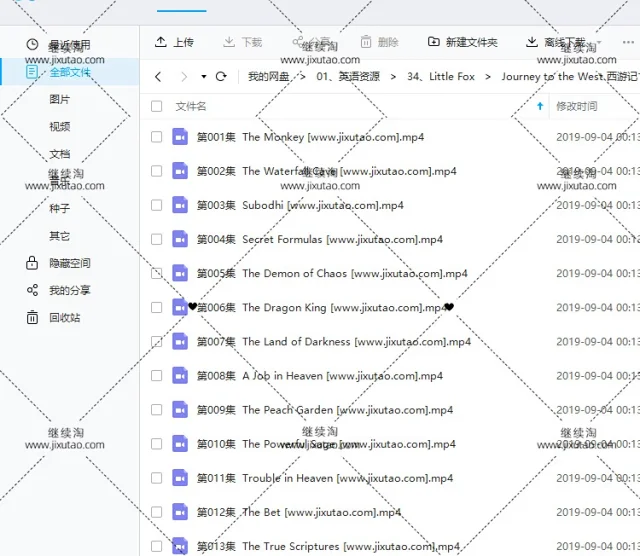The width and height of the screenshot is (640, 556).
Task: Check the box for 第001集 The Monkey
Action: click(156, 137)
